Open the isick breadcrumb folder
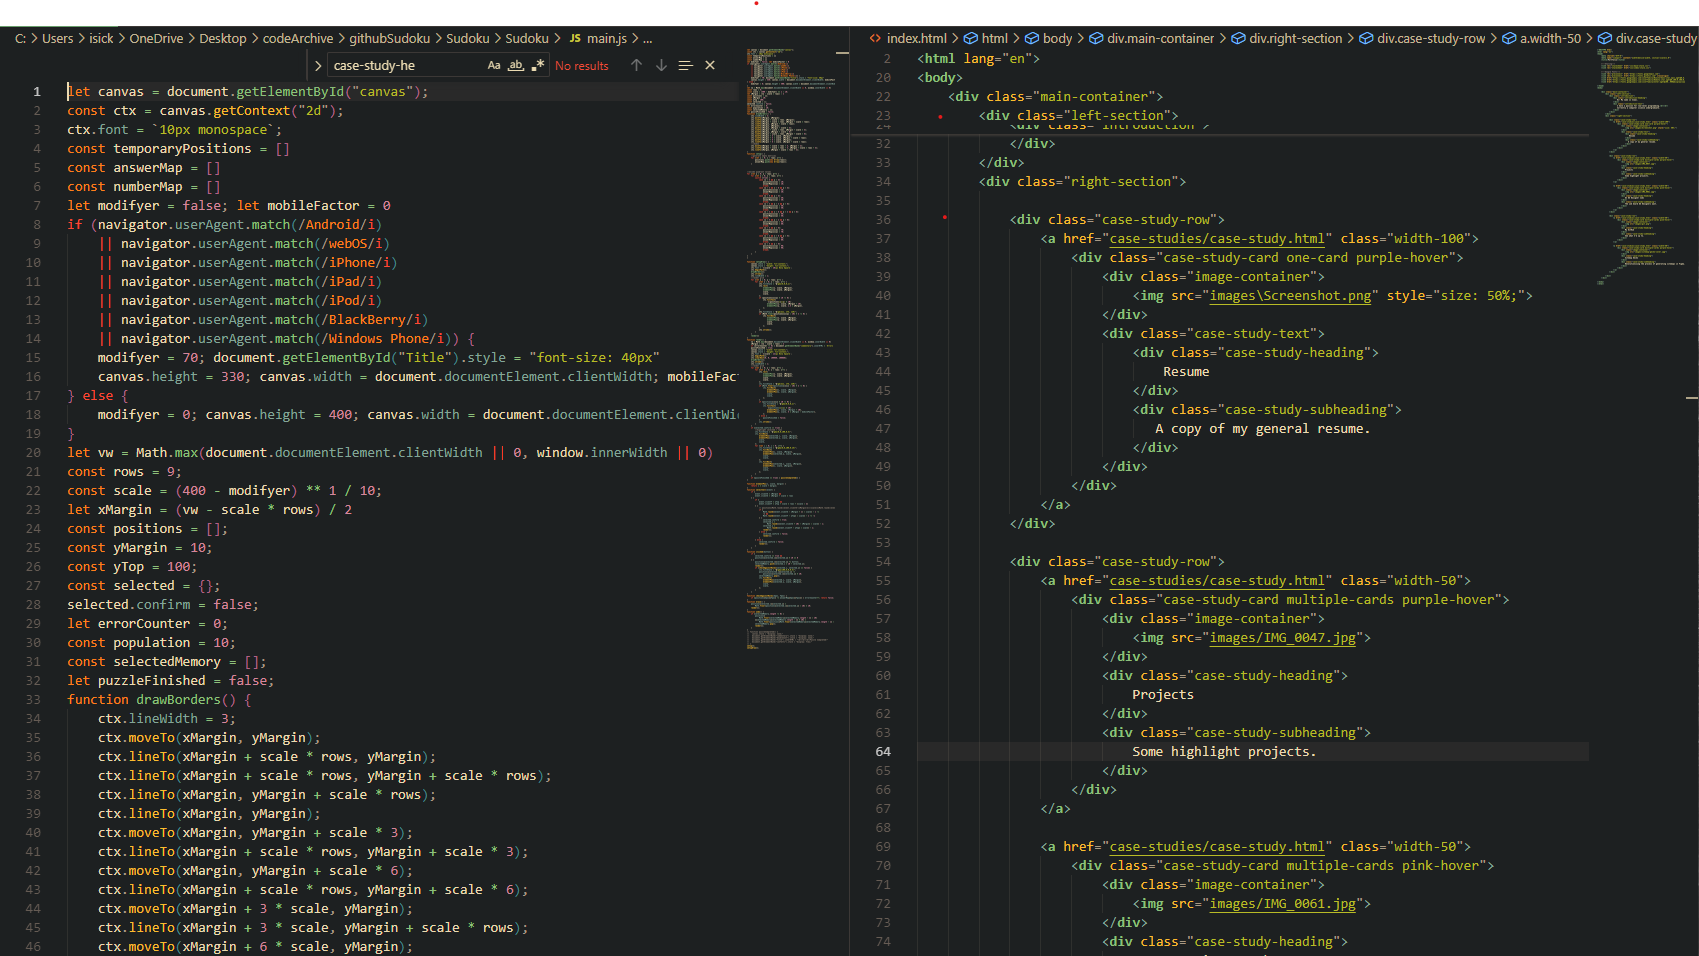This screenshot has height=956, width=1699. coord(101,38)
